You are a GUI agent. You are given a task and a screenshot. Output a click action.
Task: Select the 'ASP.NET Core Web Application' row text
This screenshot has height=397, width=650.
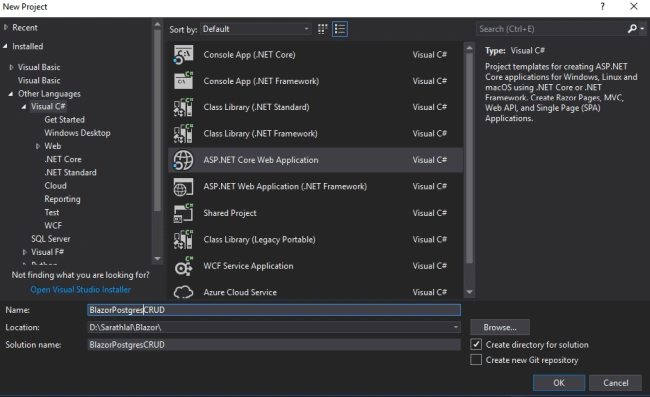coord(261,160)
